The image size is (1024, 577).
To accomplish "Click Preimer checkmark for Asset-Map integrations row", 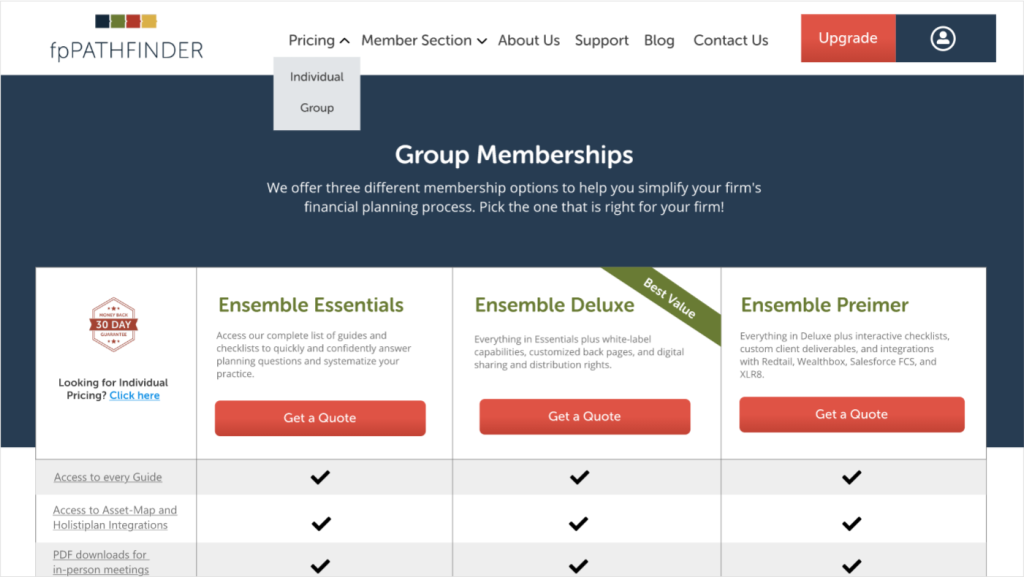I will pyautogui.click(x=851, y=523).
